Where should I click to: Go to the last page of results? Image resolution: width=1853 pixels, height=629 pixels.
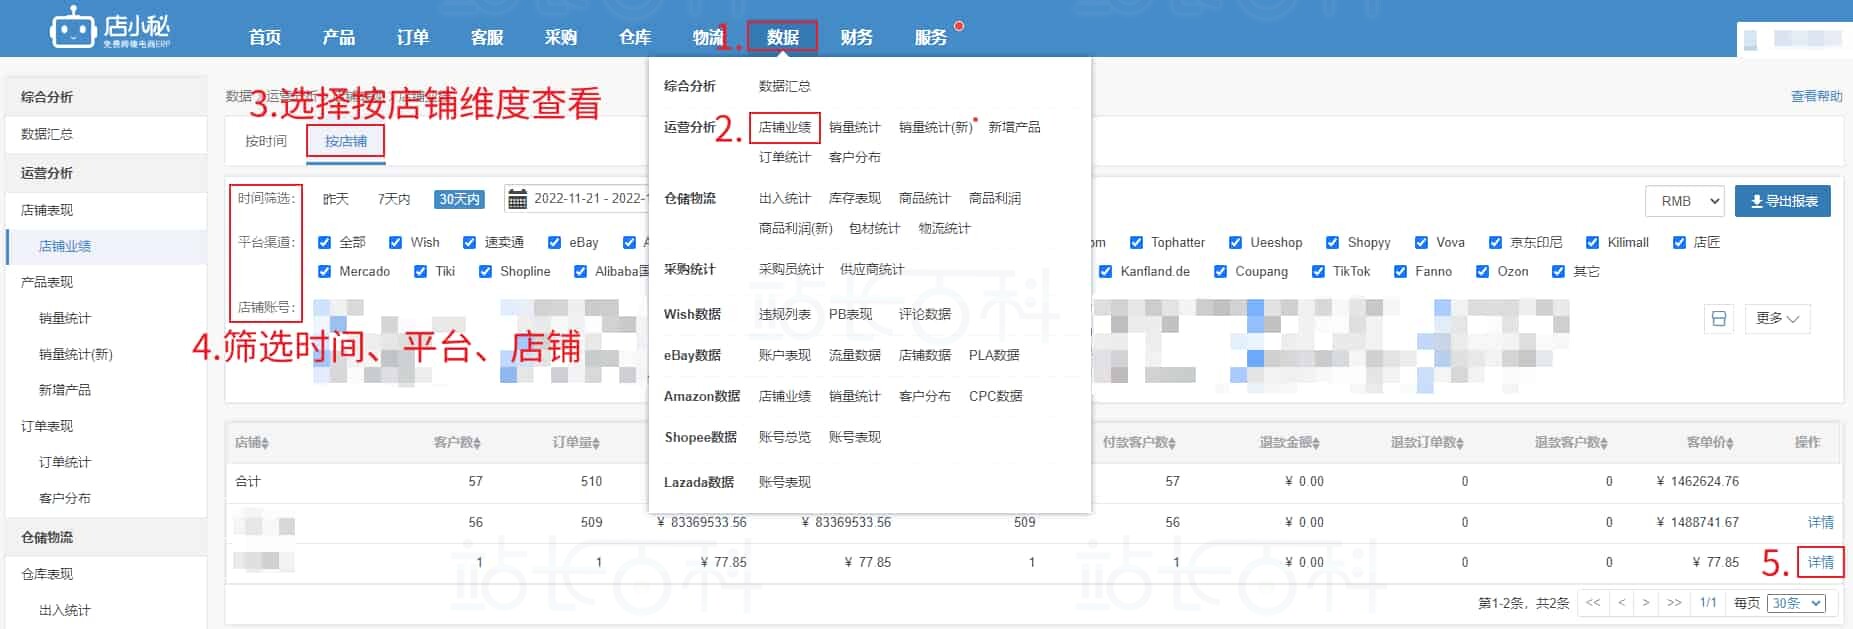tap(1673, 603)
